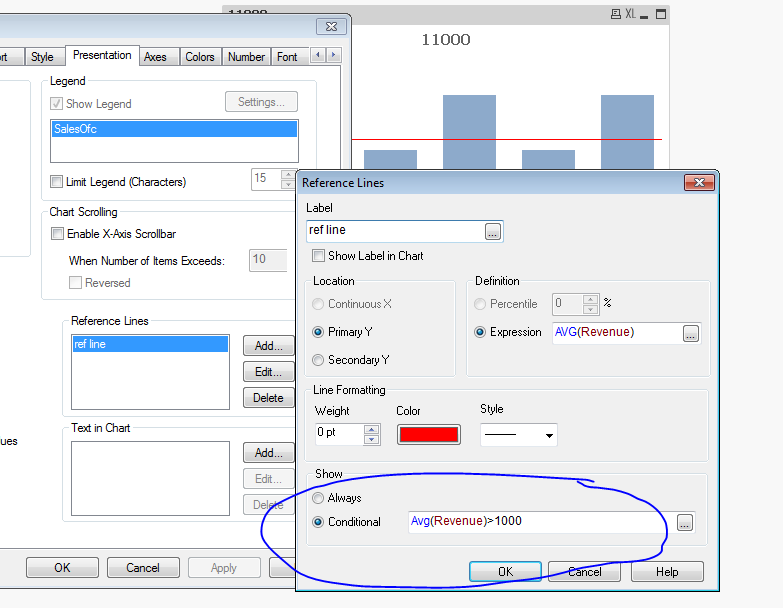Viewport: 783px width, 608px height.
Task: Select Secondary Y location
Action: point(318,360)
